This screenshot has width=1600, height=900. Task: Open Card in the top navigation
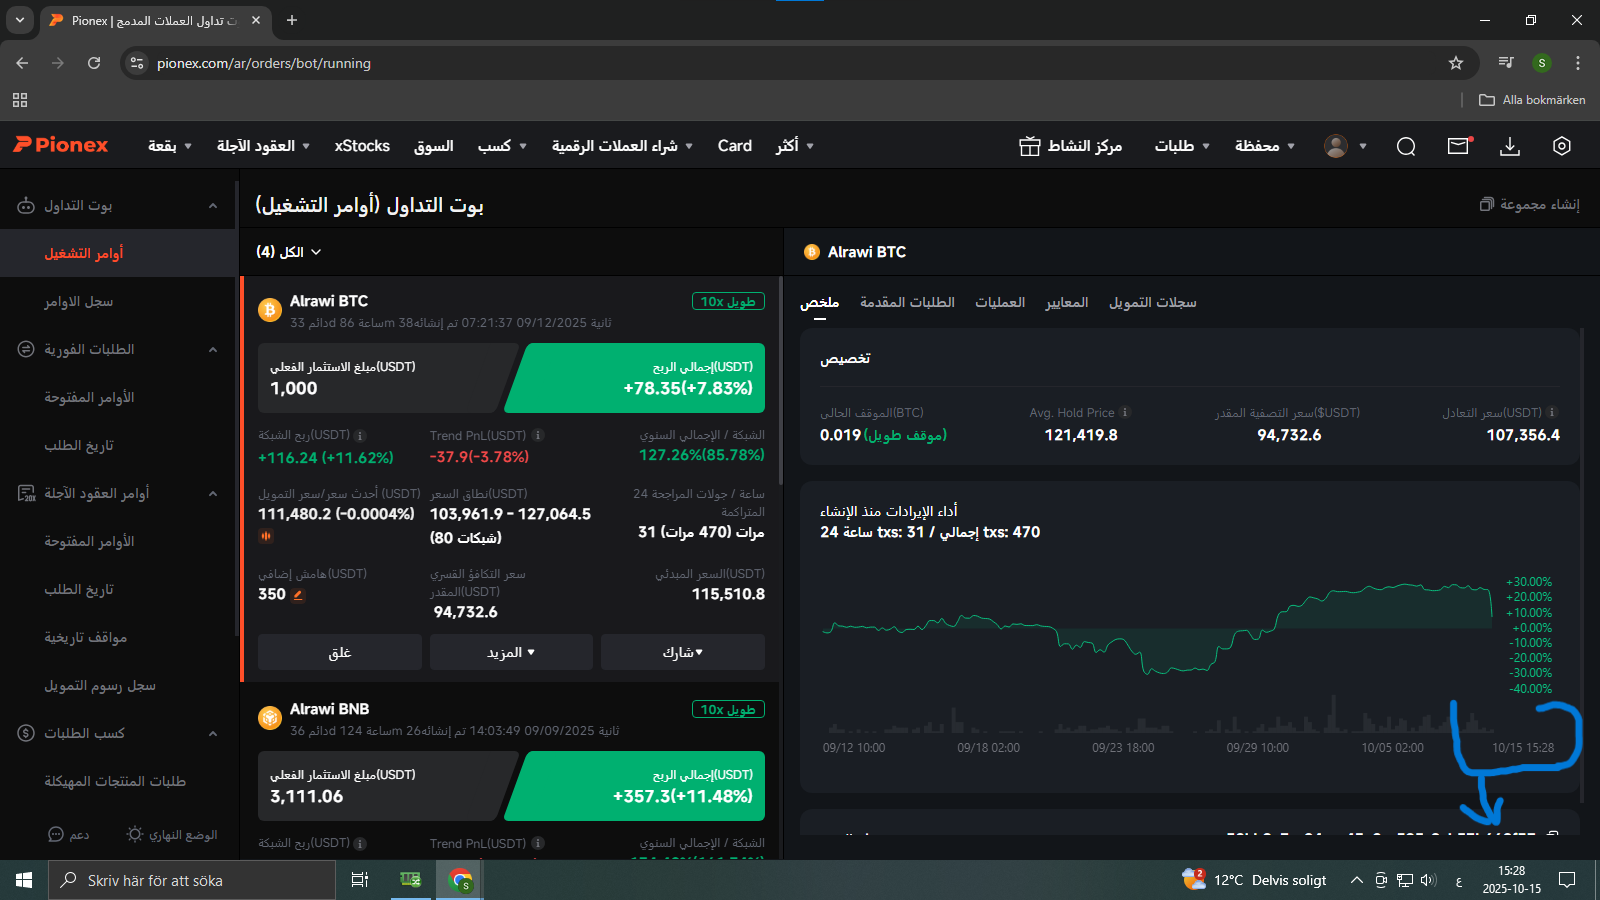[x=734, y=146]
